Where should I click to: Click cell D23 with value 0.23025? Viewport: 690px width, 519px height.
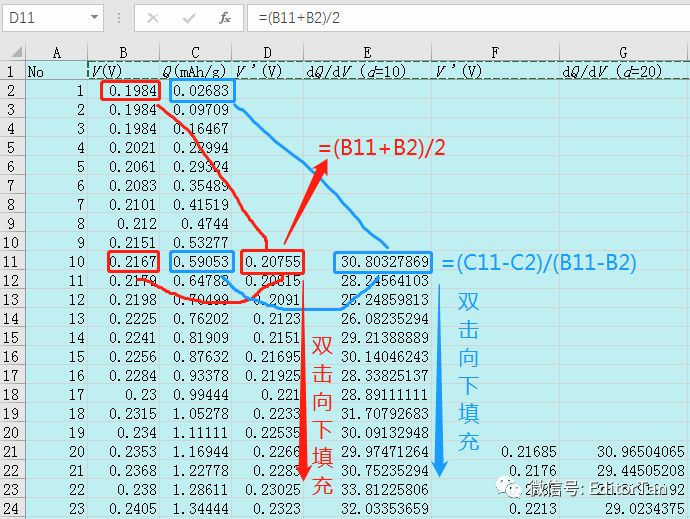click(268, 490)
